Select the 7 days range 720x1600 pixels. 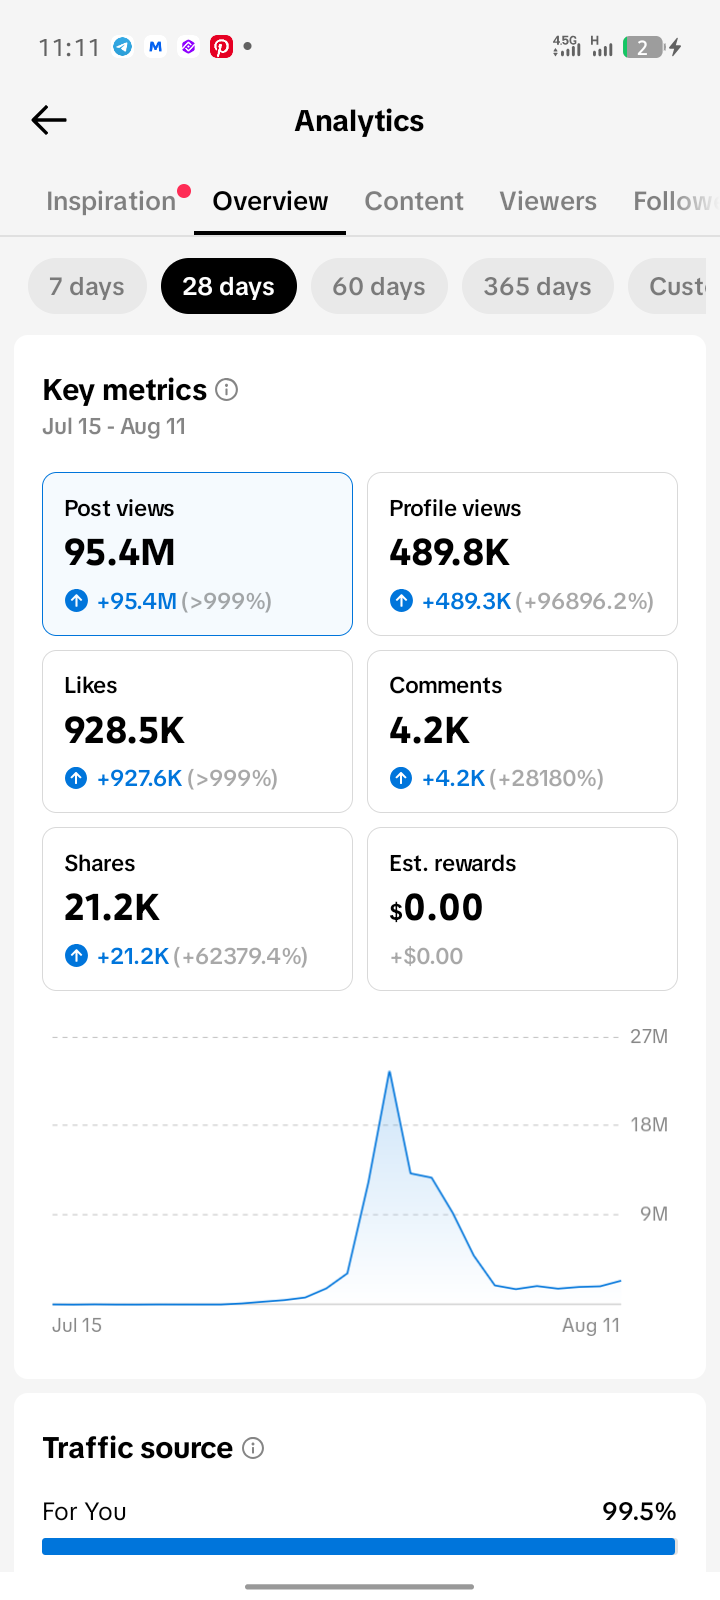point(87,286)
